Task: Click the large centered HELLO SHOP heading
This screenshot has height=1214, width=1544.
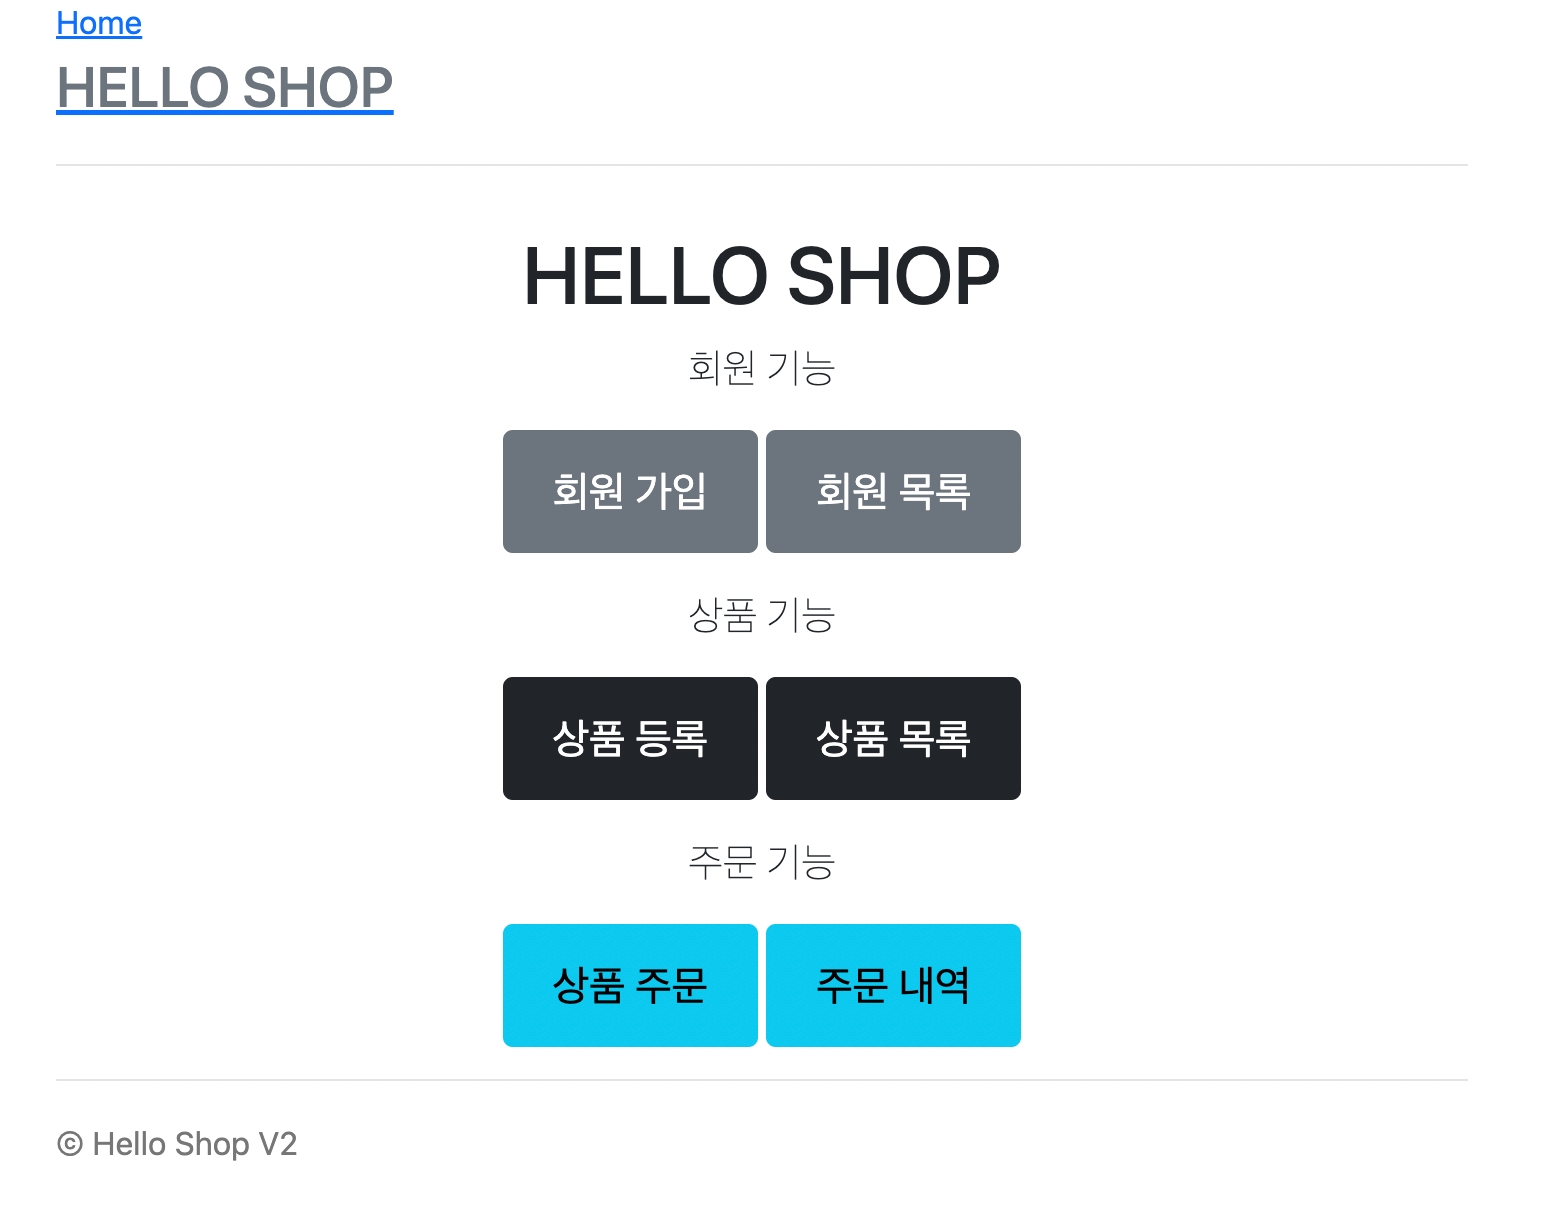Action: click(761, 276)
